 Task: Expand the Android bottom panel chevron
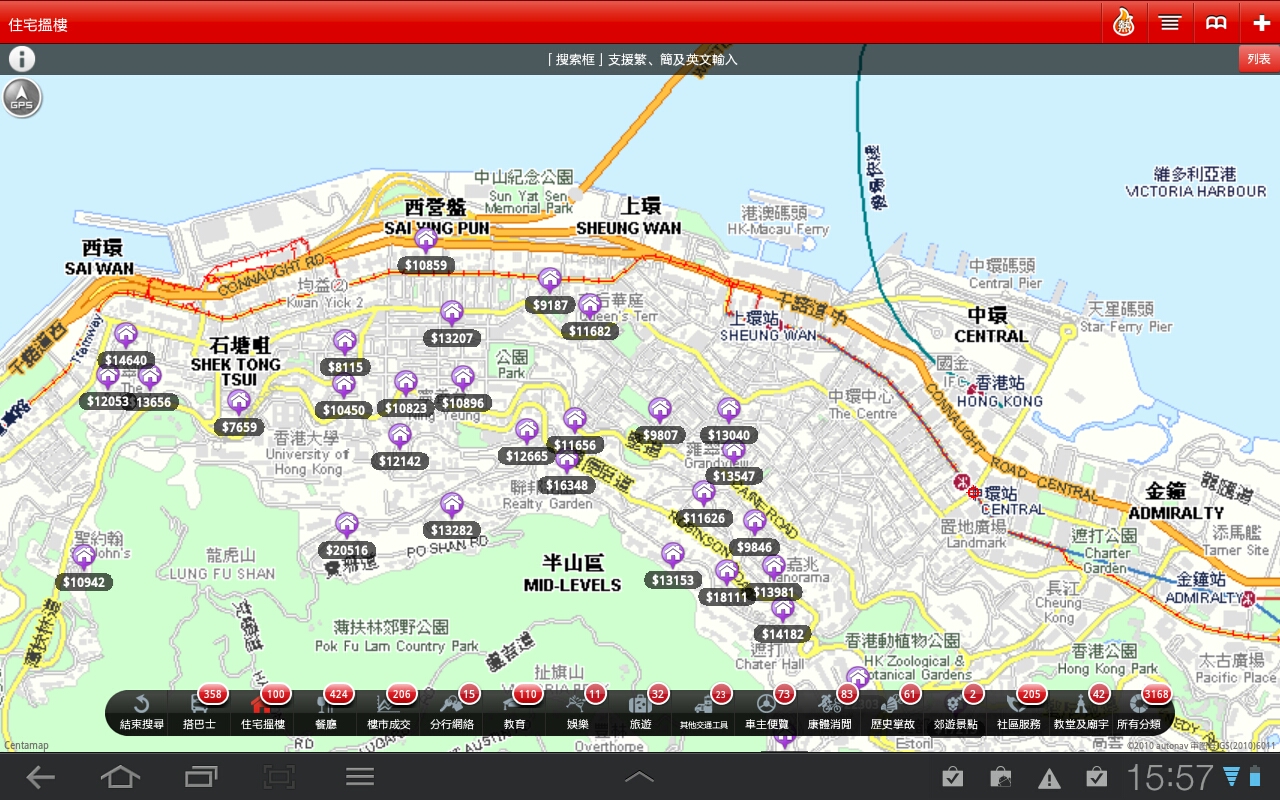click(639, 777)
